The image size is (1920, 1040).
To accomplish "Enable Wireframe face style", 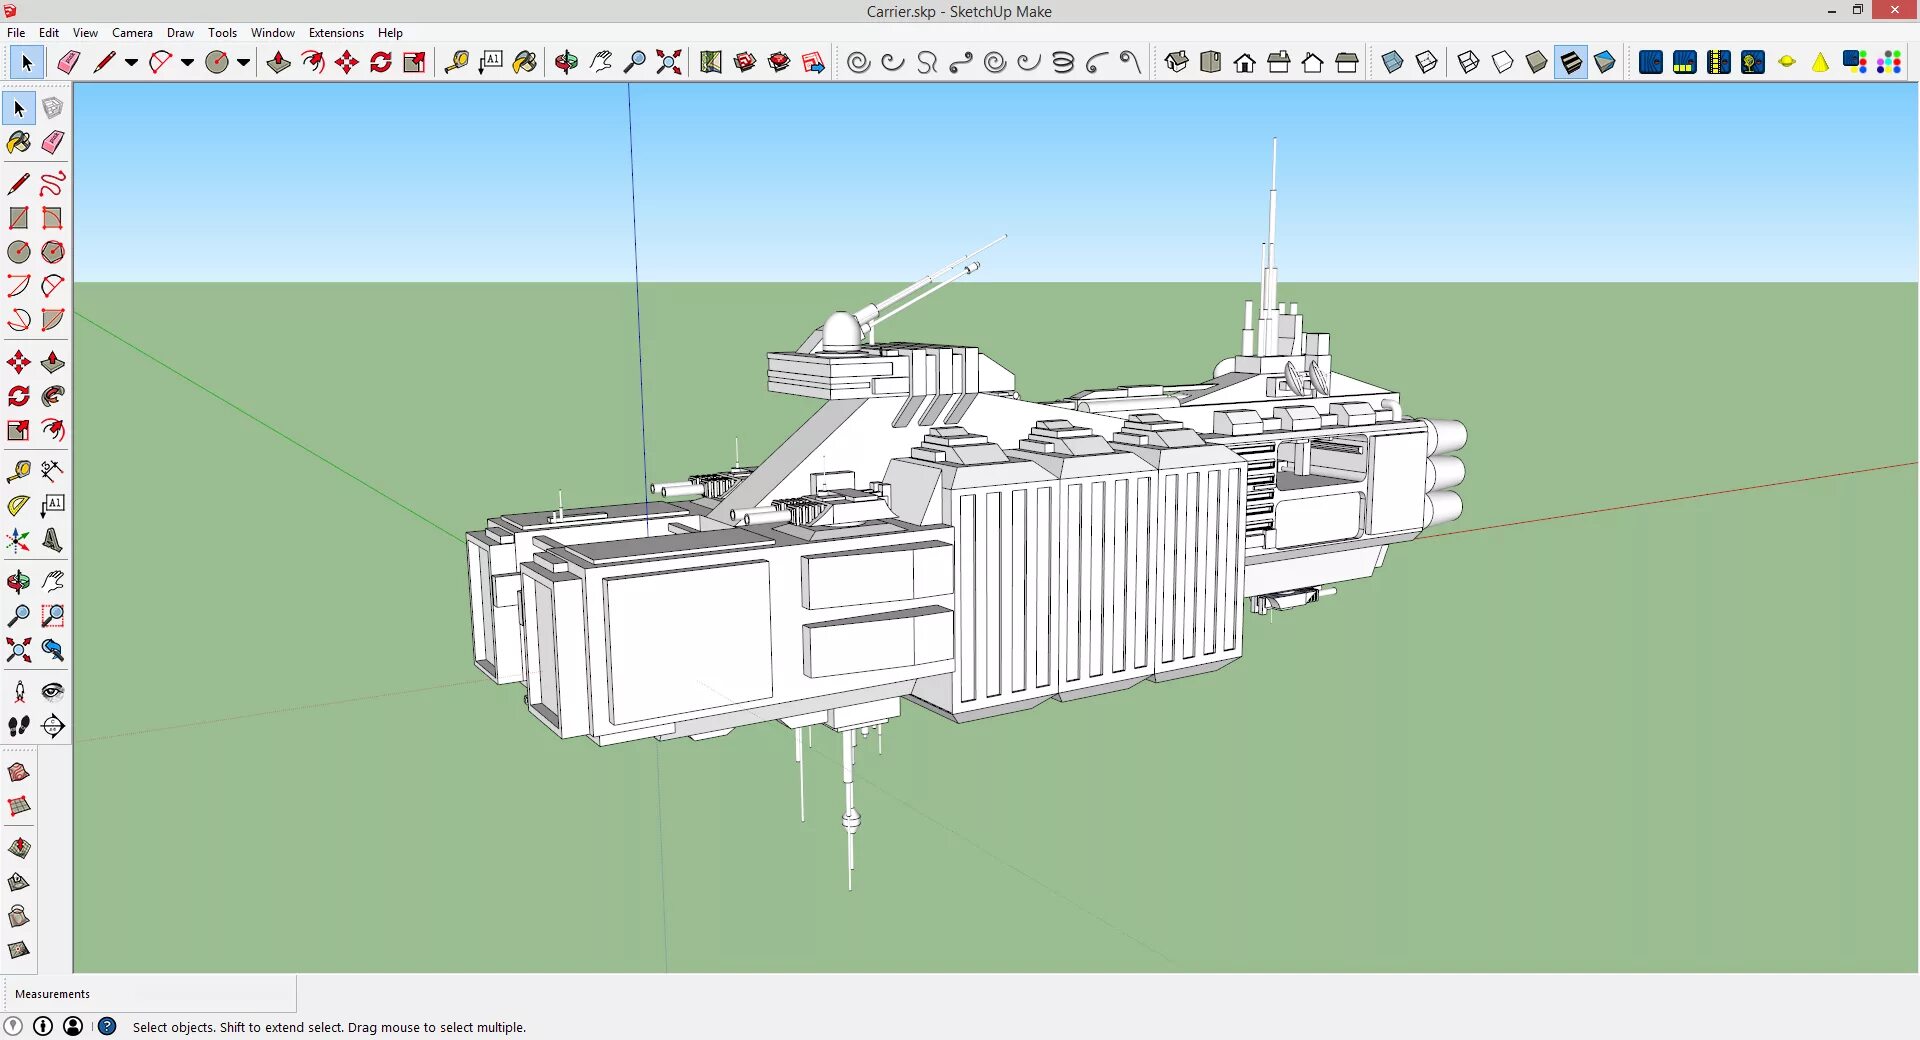I will (x=1468, y=62).
